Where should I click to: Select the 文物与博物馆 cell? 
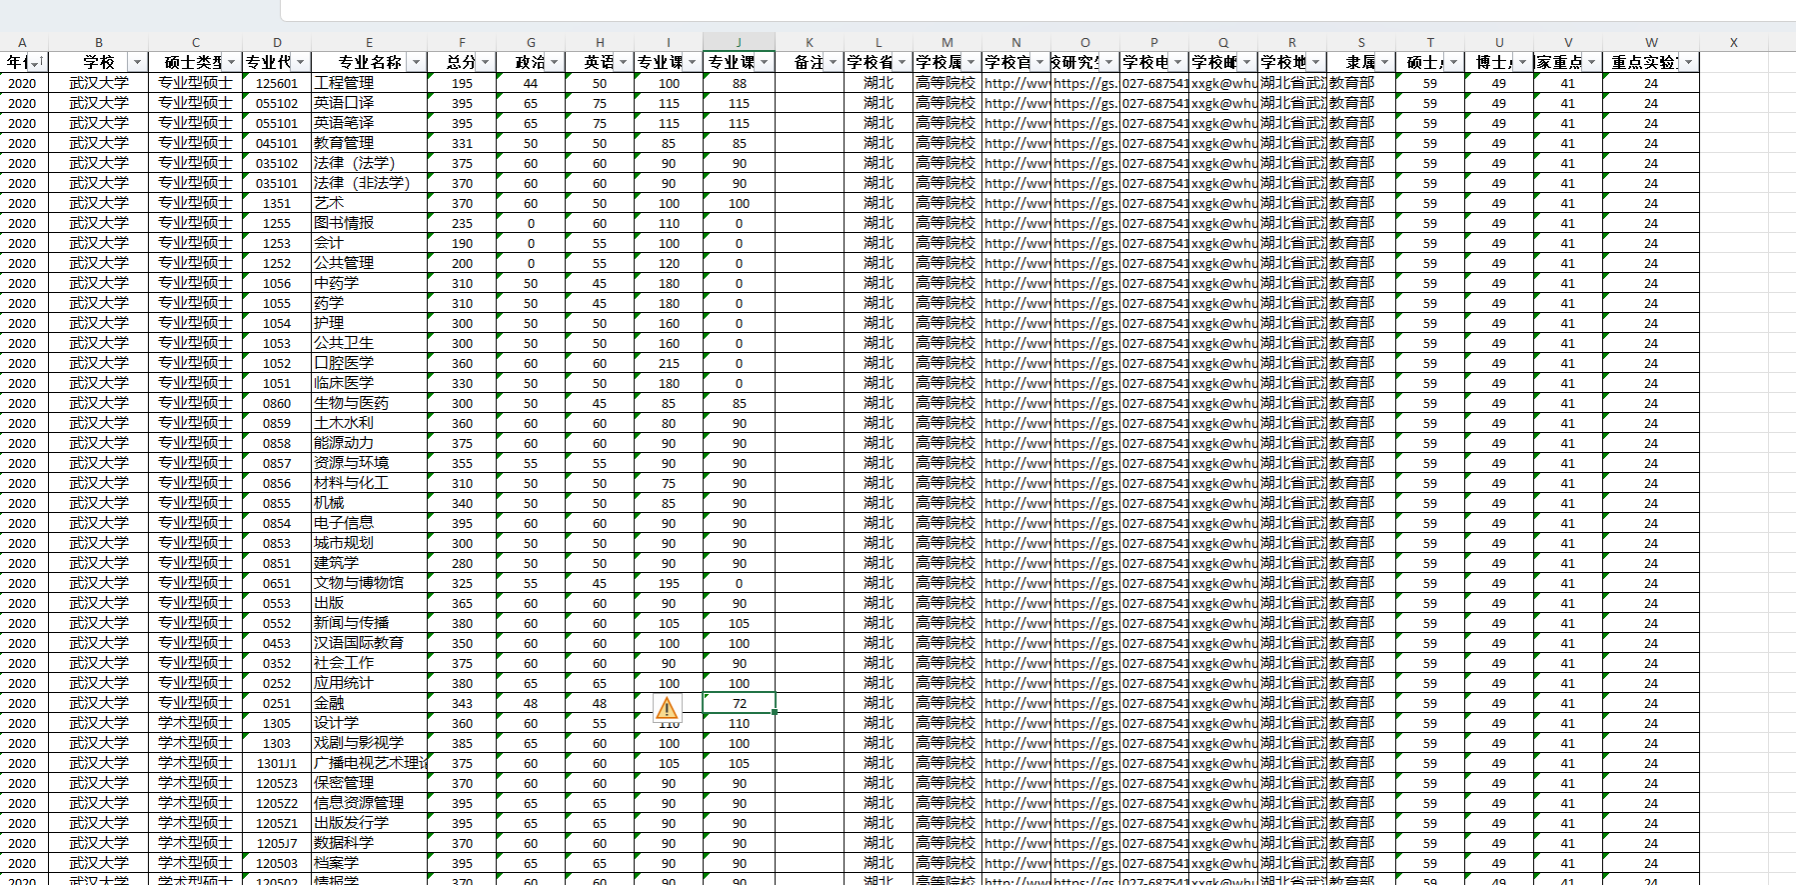click(369, 583)
